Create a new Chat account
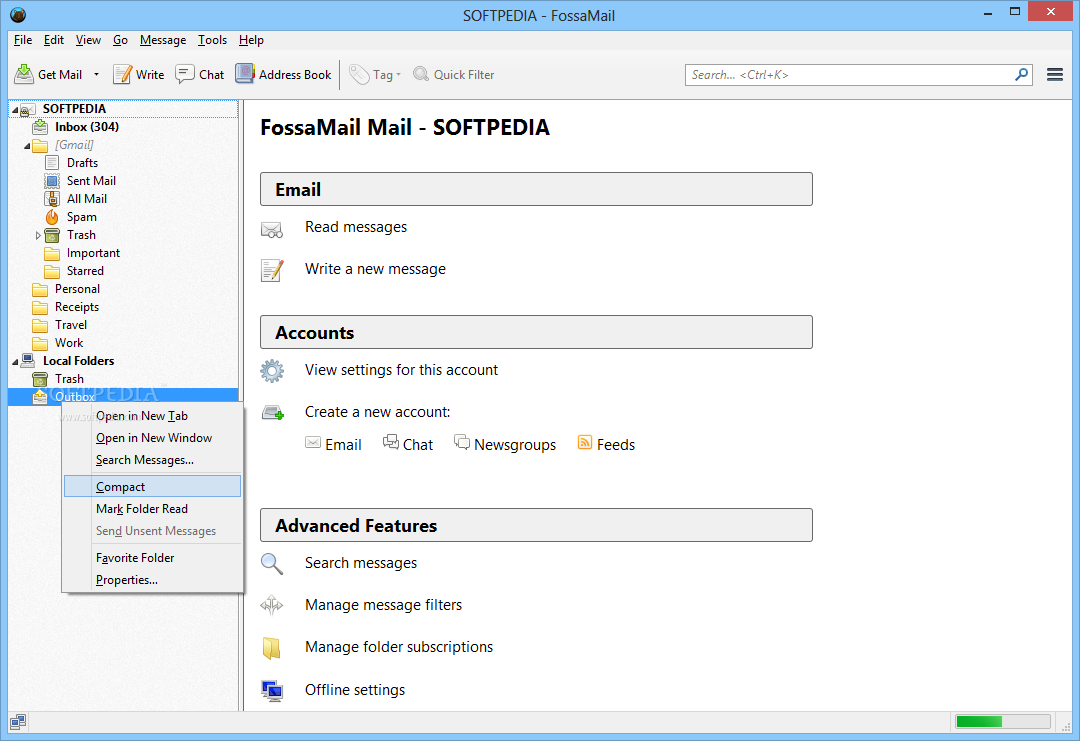The height and width of the screenshot is (741, 1080). [408, 443]
